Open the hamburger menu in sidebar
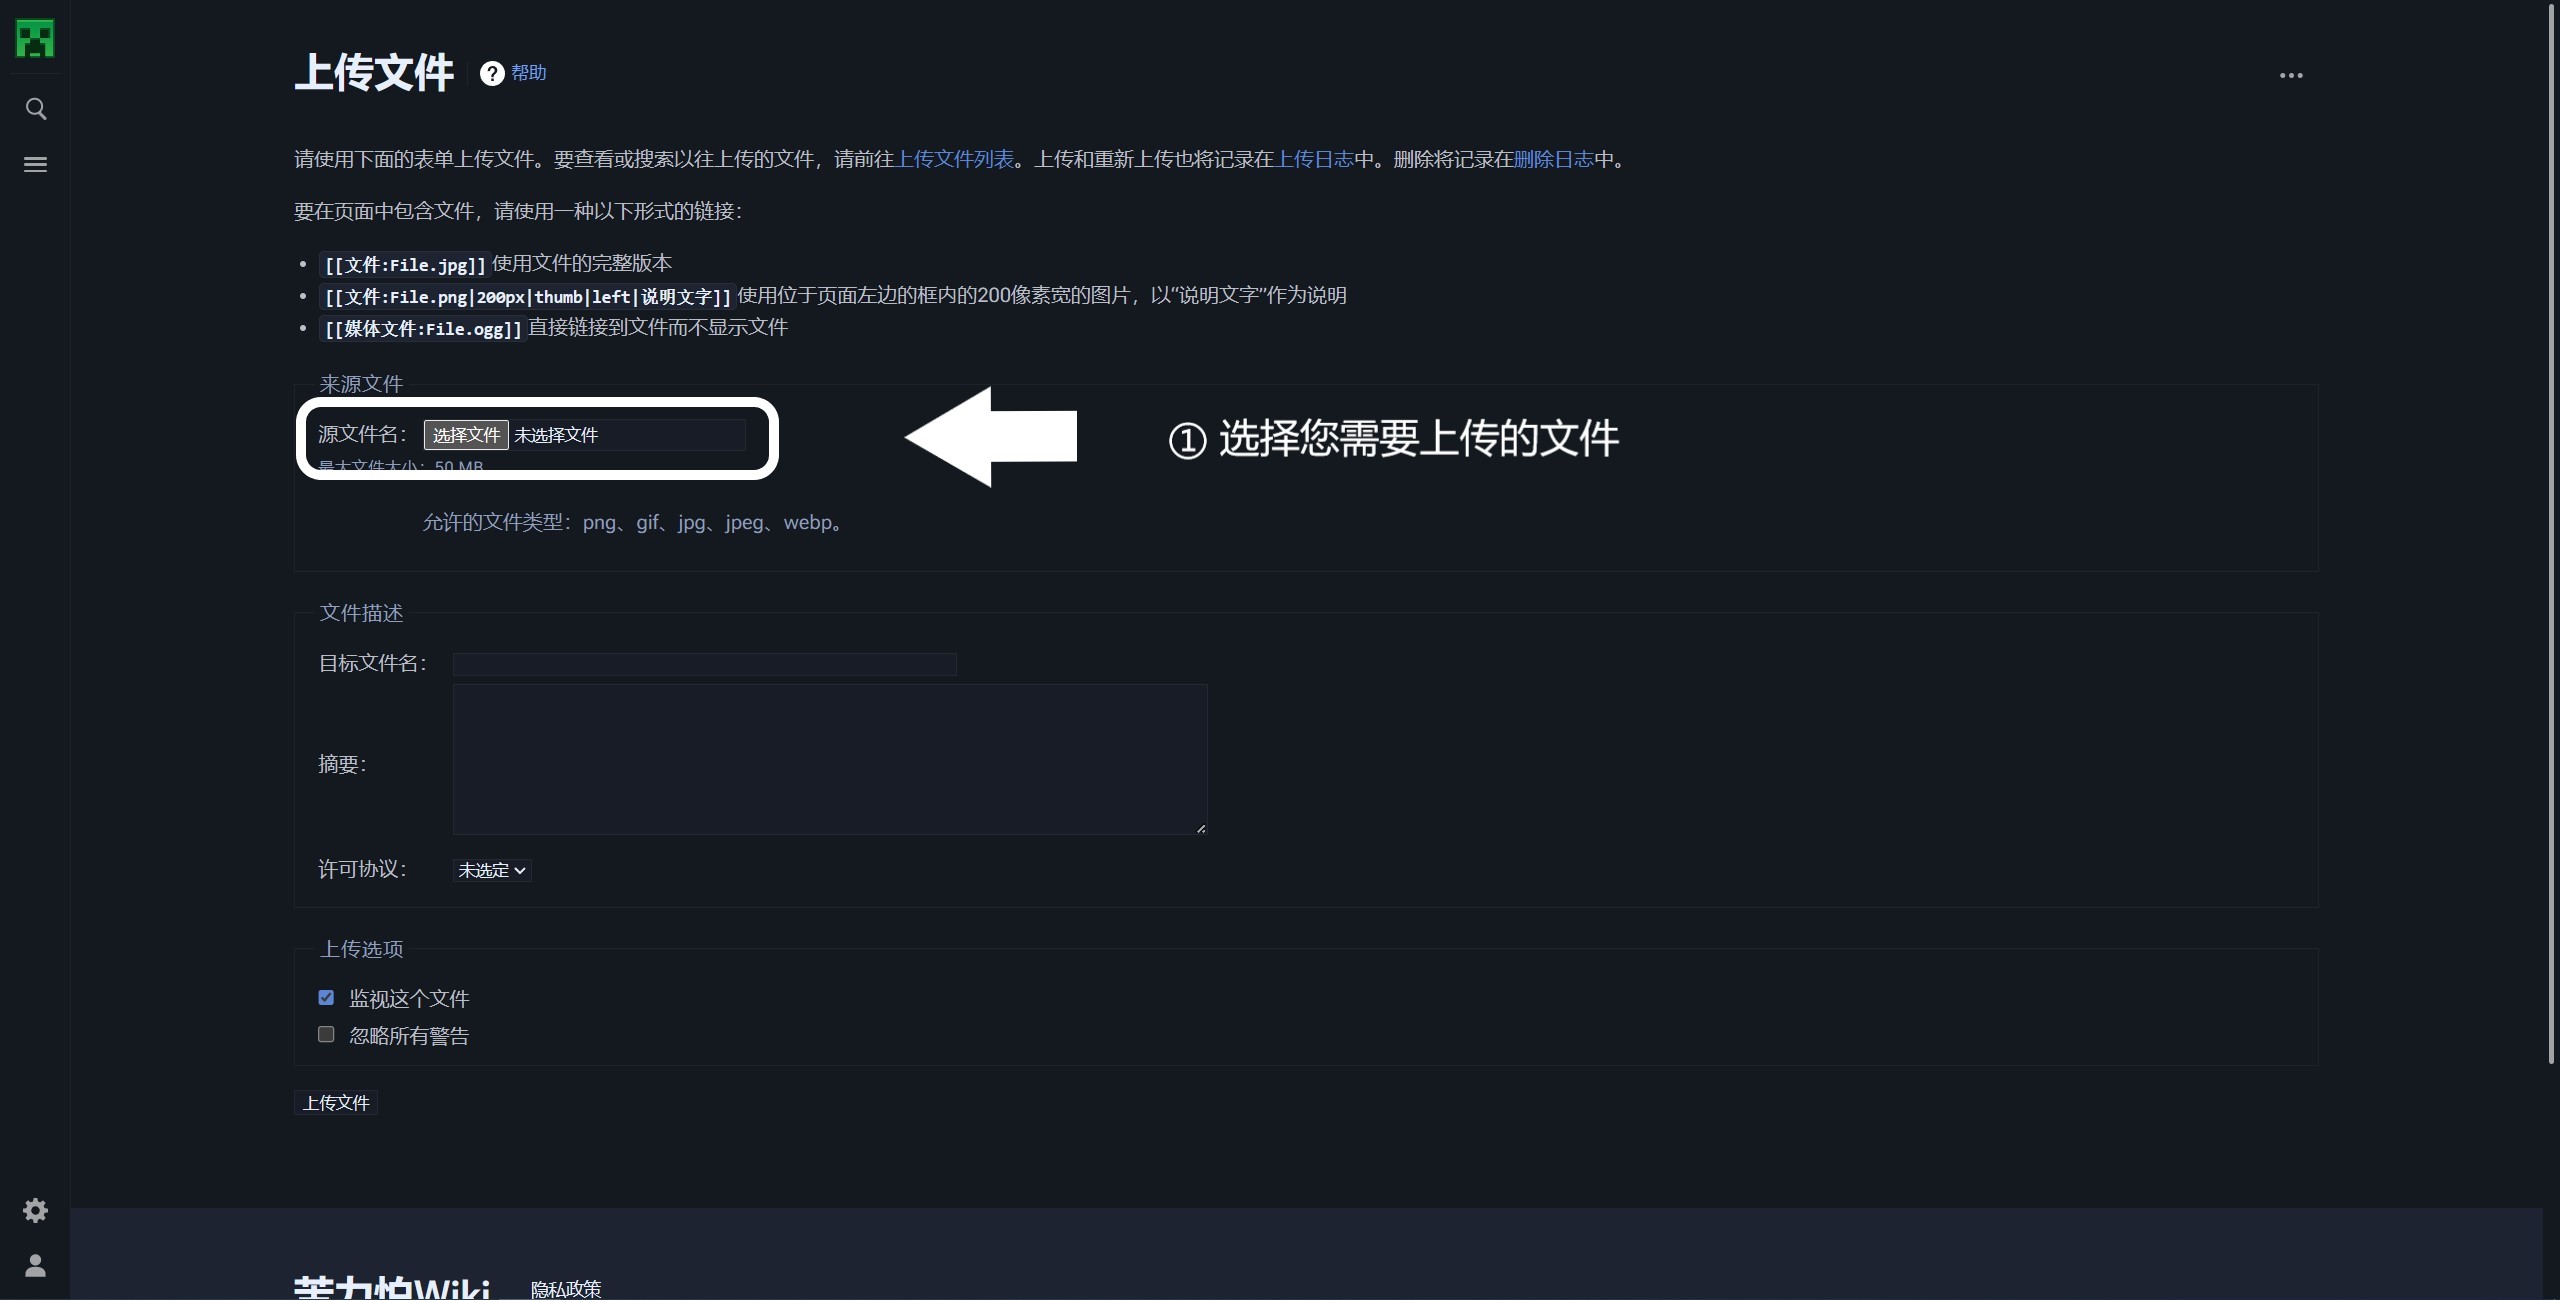2560x1300 pixels. pos(35,164)
